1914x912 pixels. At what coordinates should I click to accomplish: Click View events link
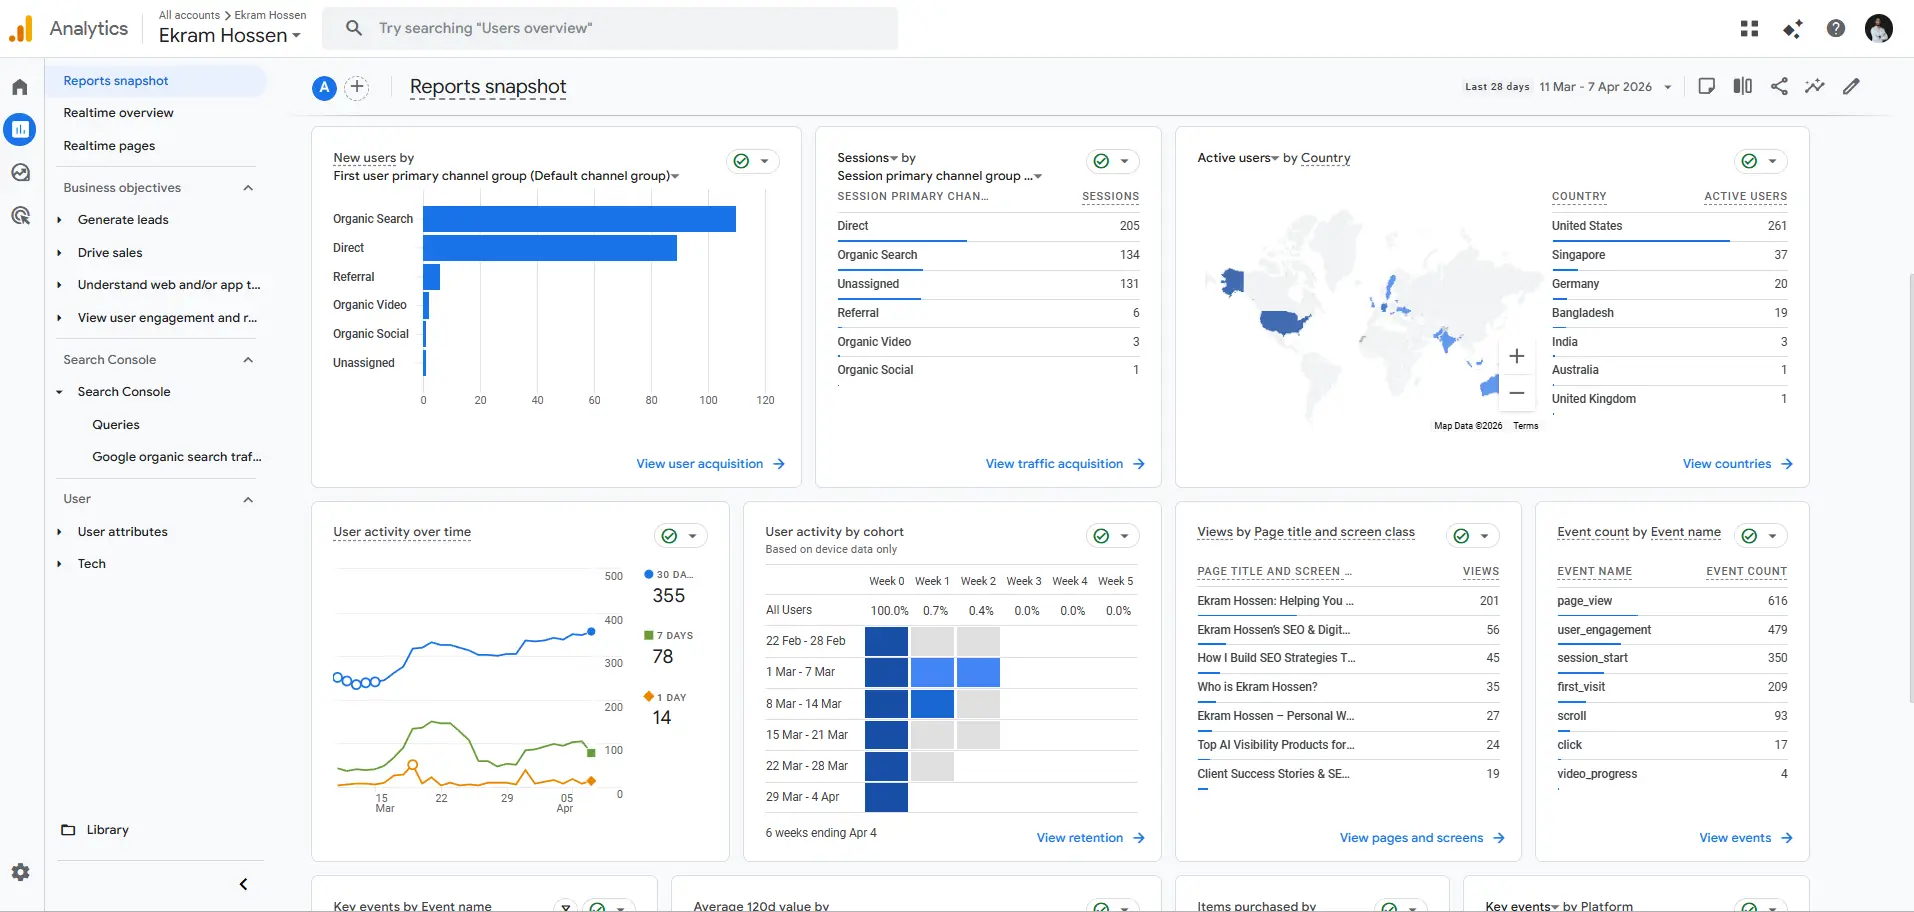click(1746, 838)
